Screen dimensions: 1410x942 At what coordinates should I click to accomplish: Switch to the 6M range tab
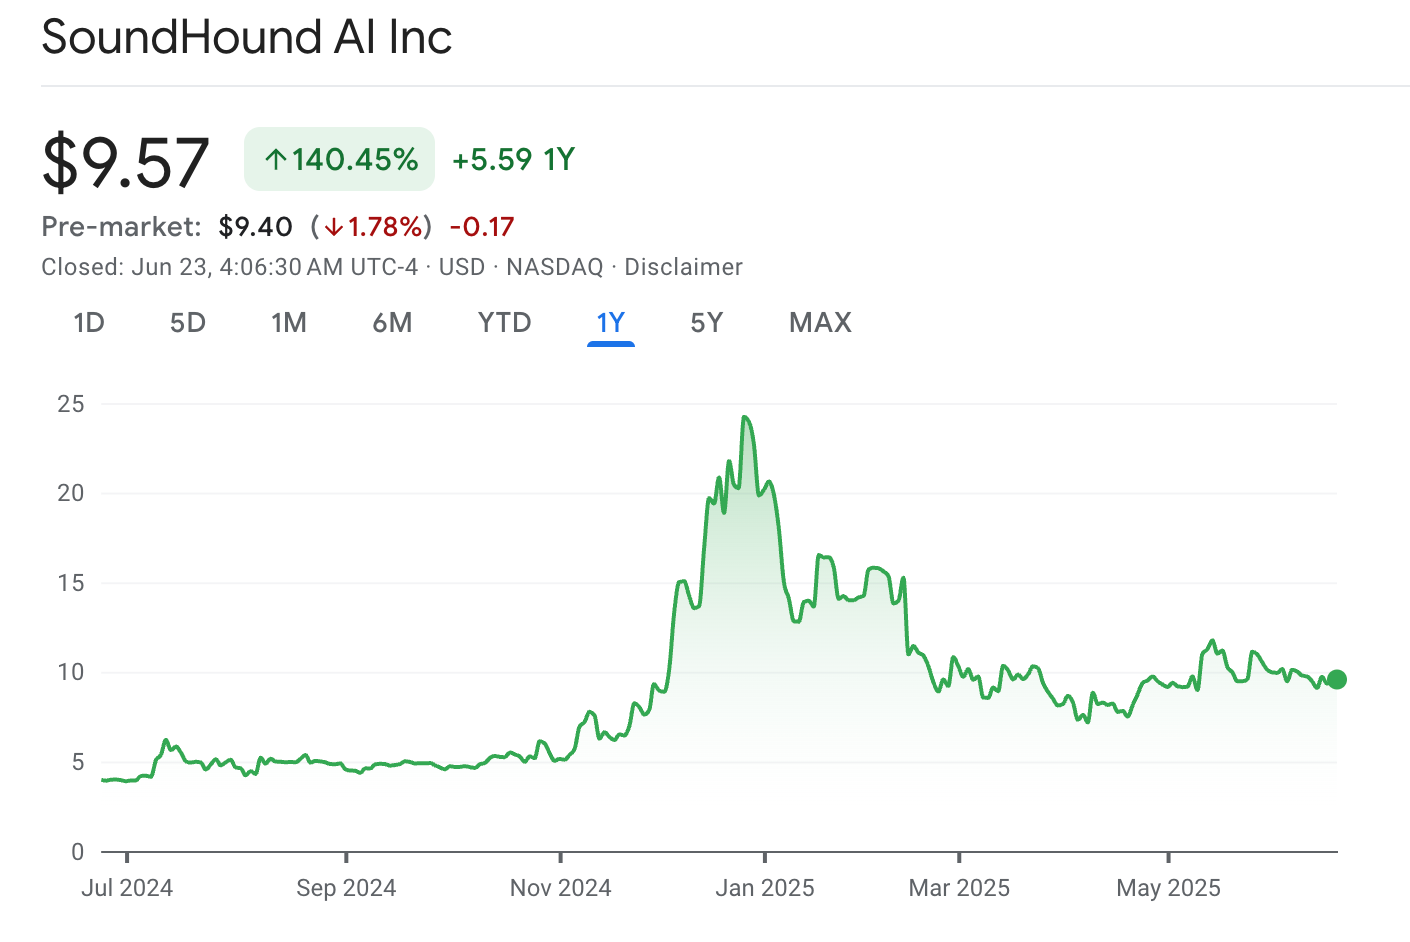pos(392,323)
